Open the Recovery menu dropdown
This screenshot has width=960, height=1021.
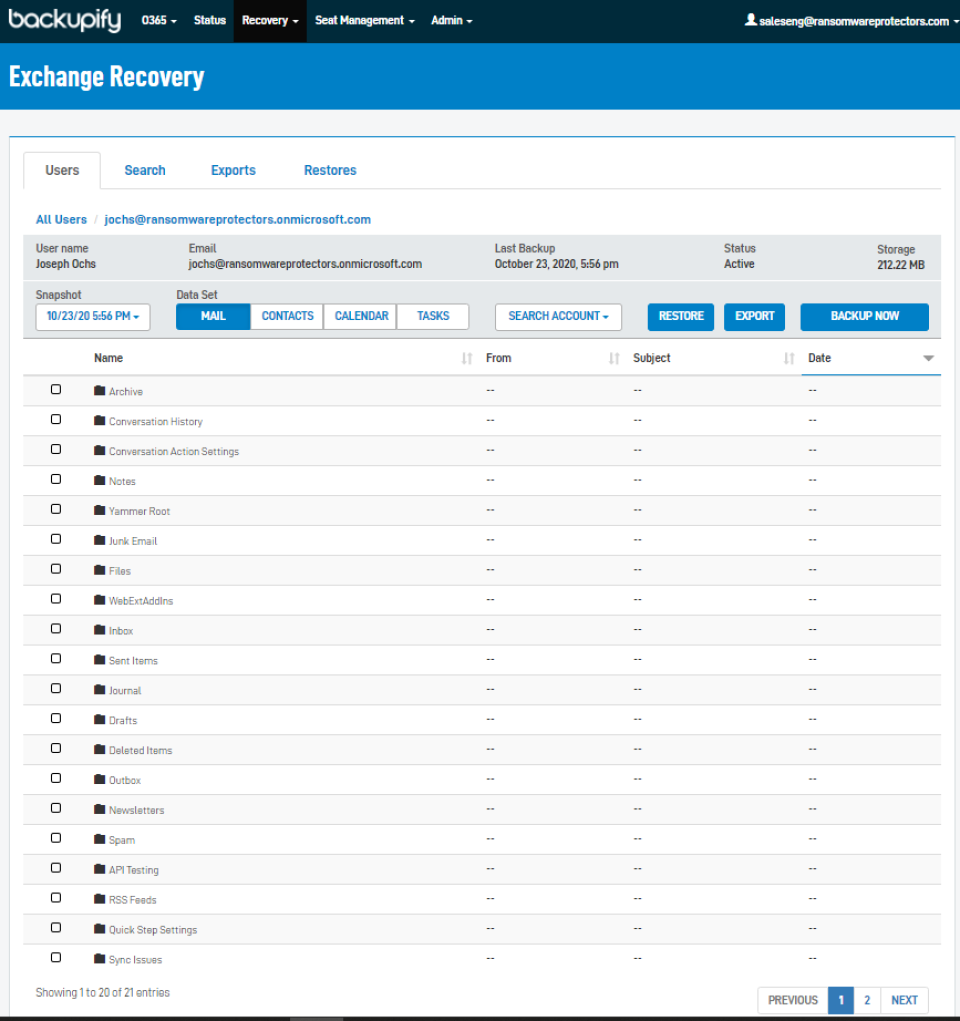click(x=269, y=19)
